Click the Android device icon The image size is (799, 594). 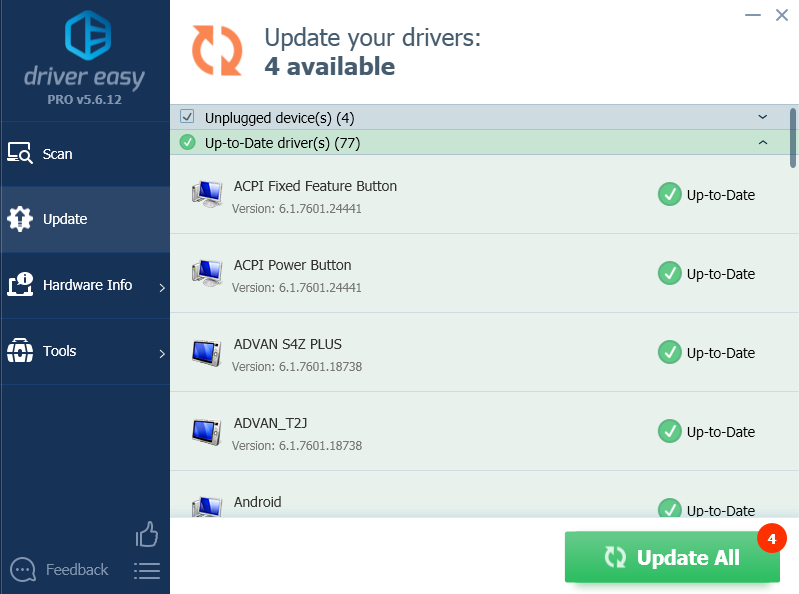pos(207,507)
